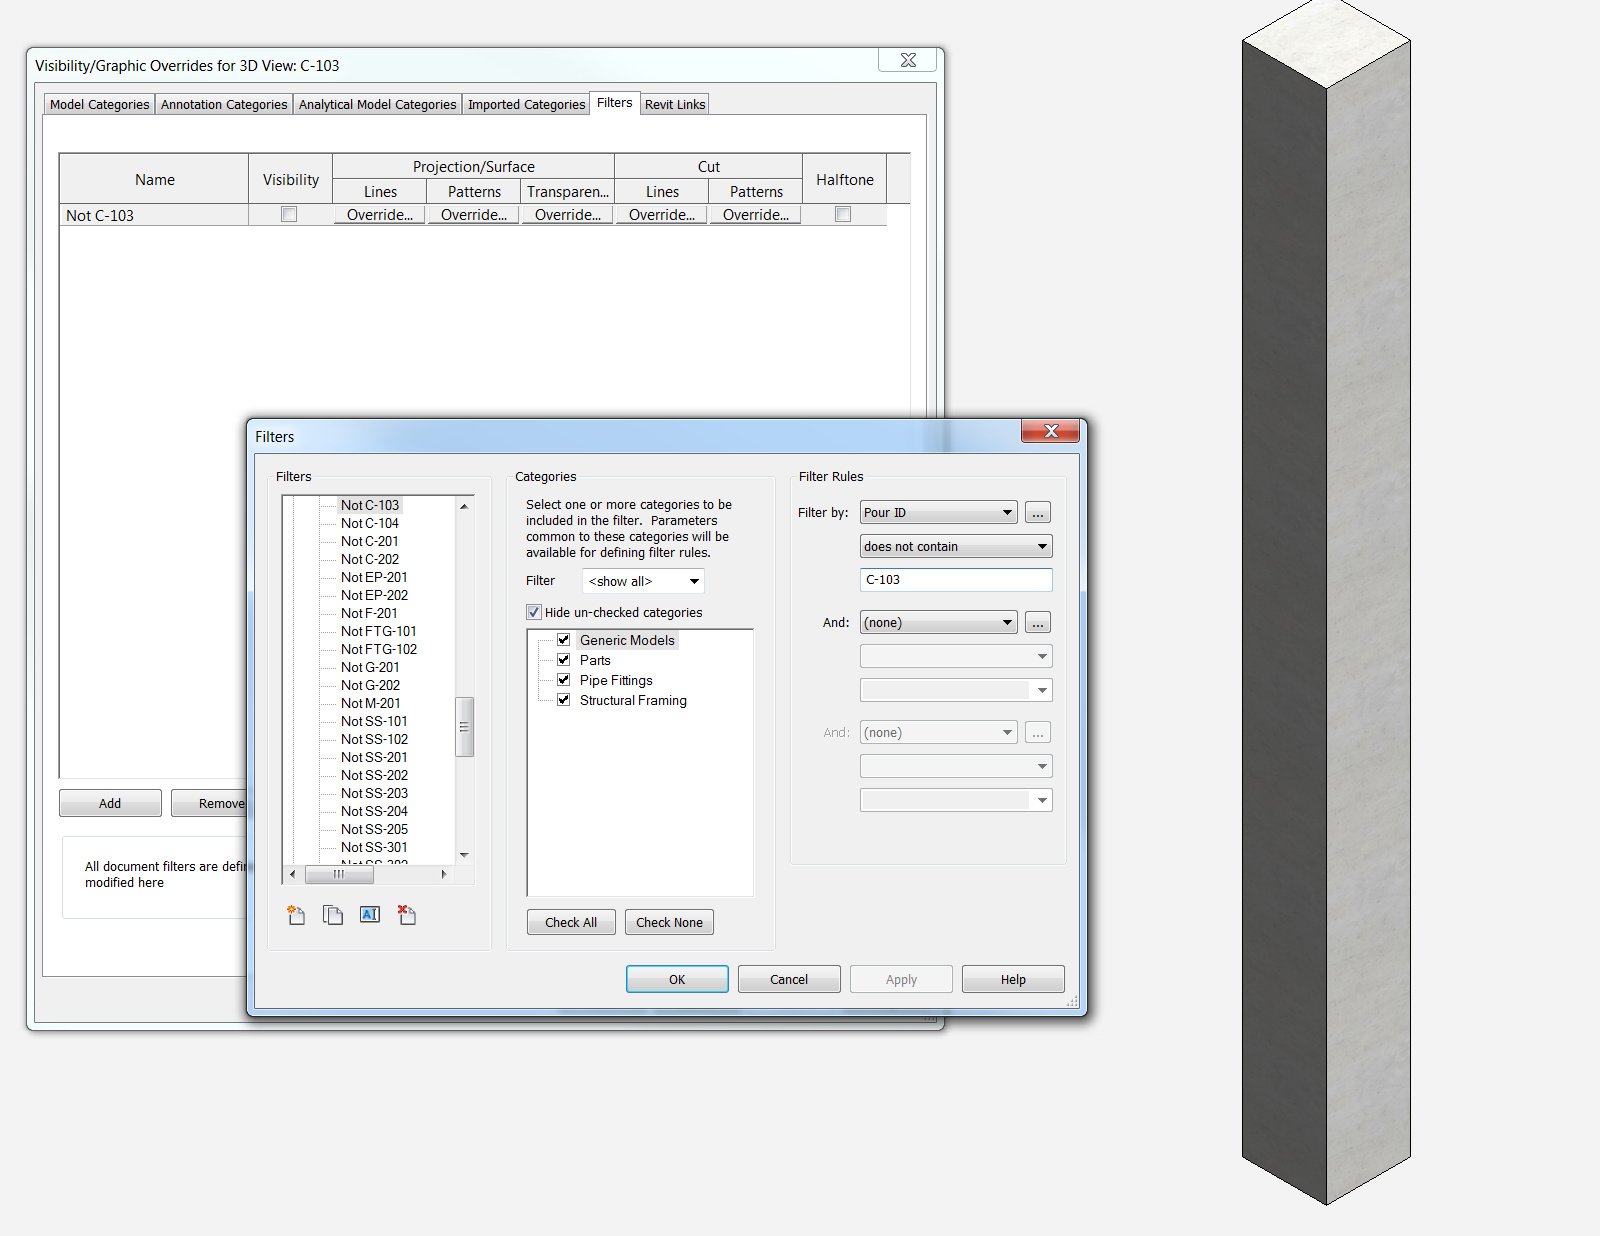This screenshot has width=1600, height=1236.
Task: Click the Duplicate filter icon
Action: tap(333, 915)
